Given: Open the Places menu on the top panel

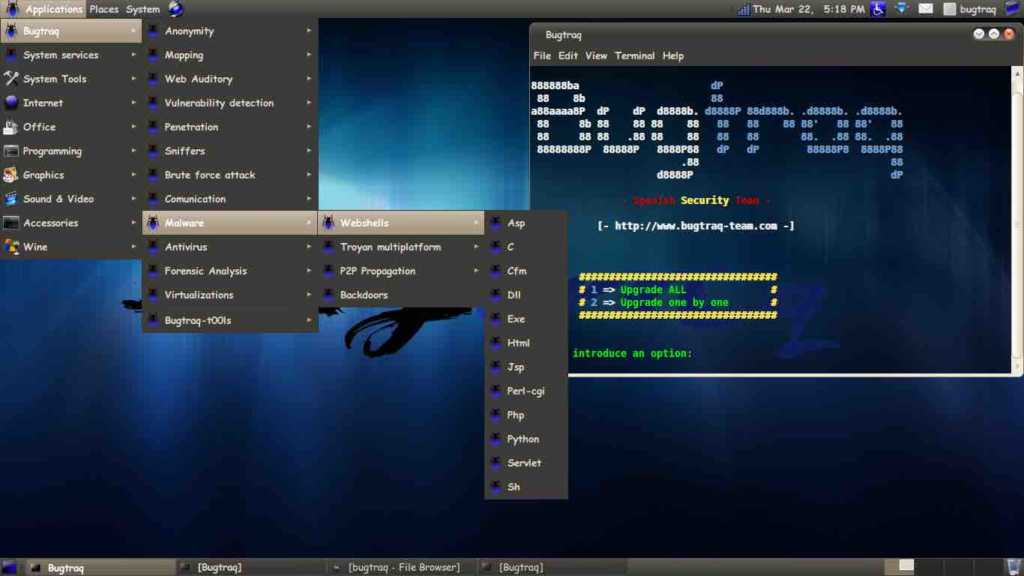Looking at the screenshot, I should click(x=103, y=8).
